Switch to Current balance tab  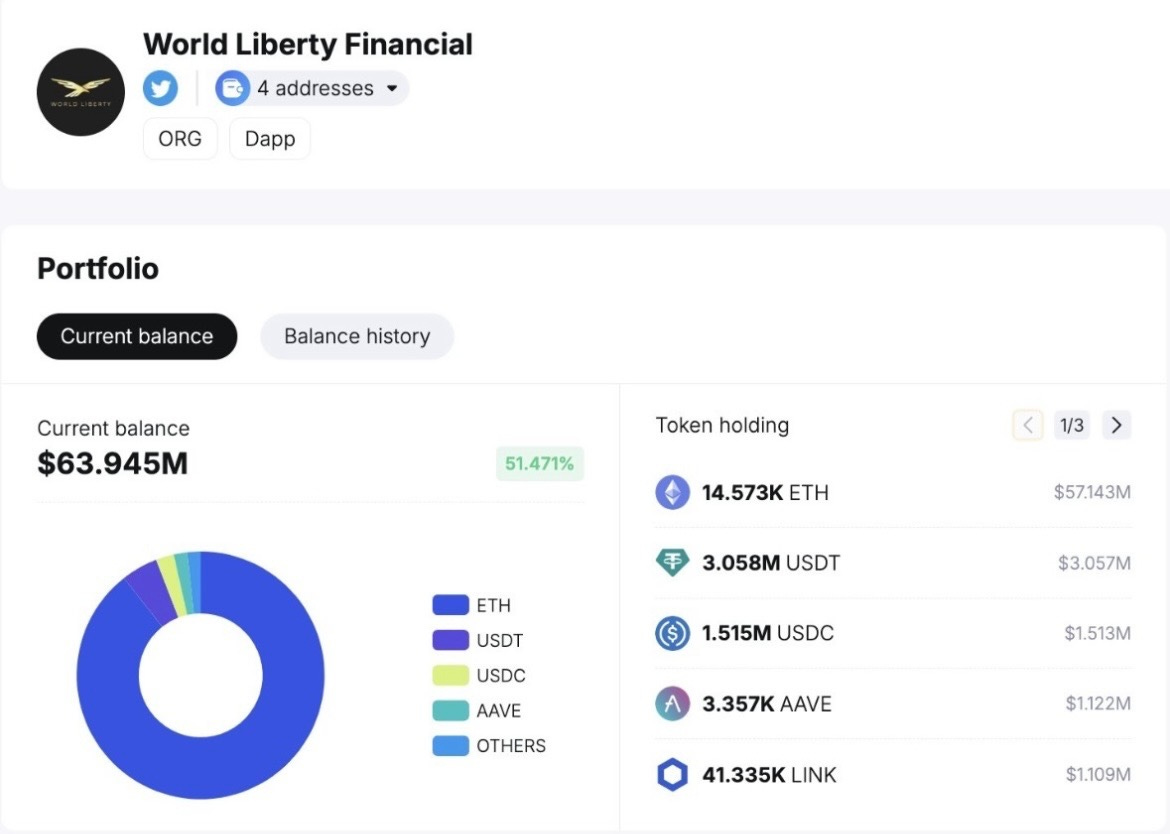(137, 336)
